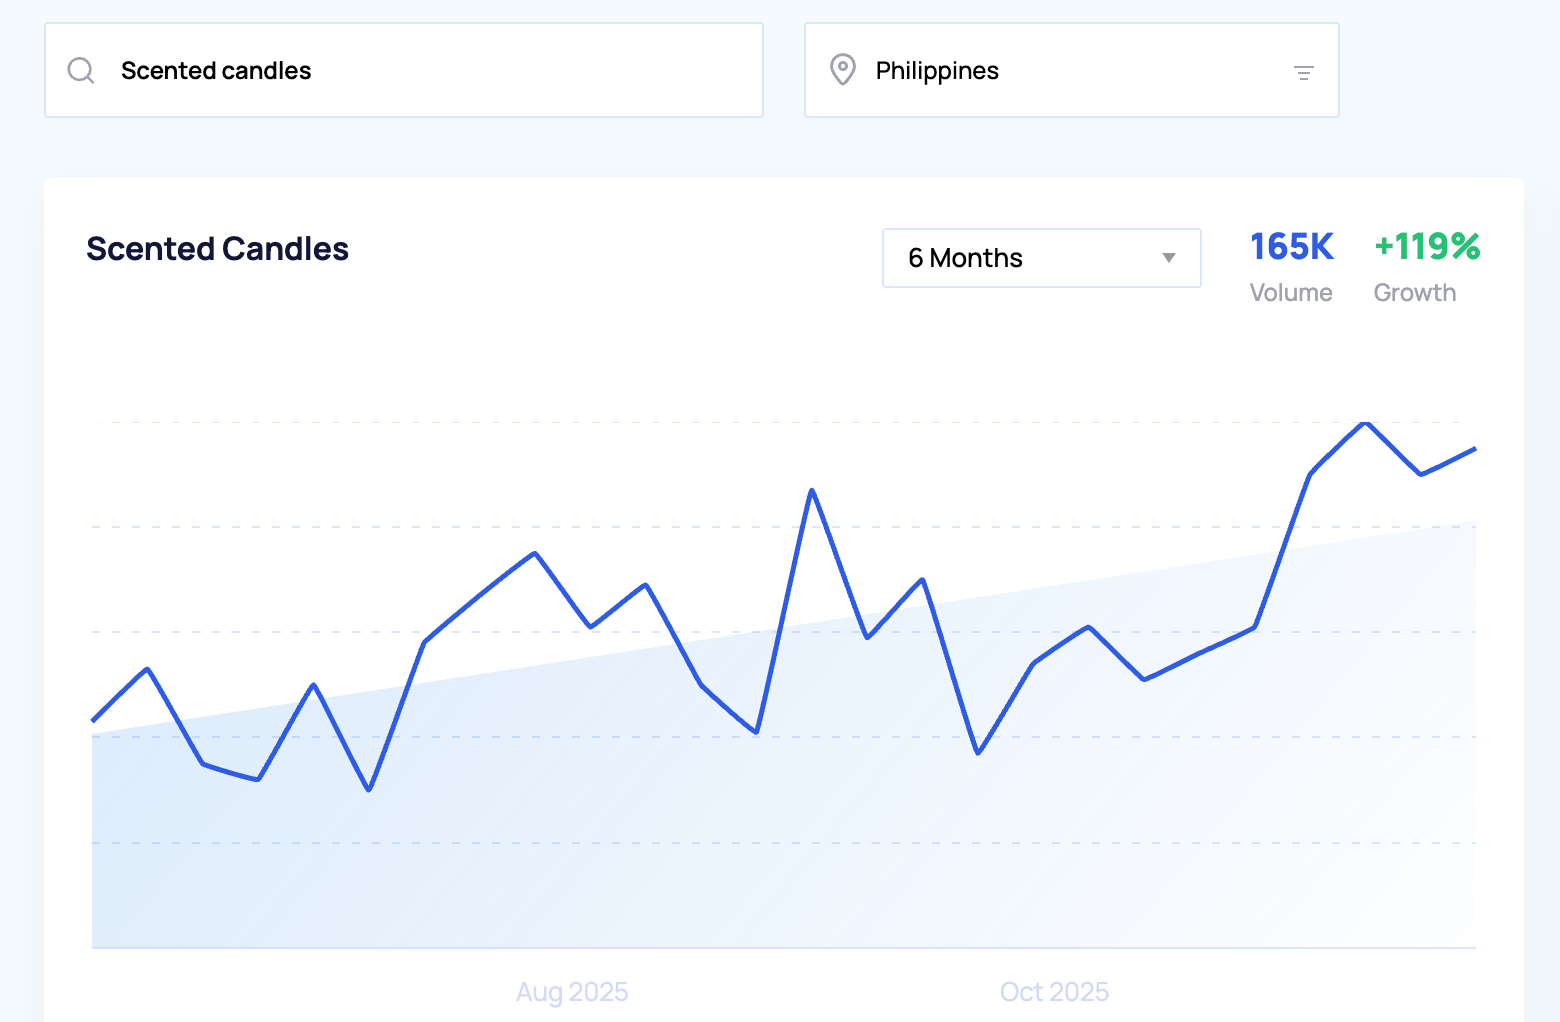Select the Volume label under 165K

[1291, 293]
